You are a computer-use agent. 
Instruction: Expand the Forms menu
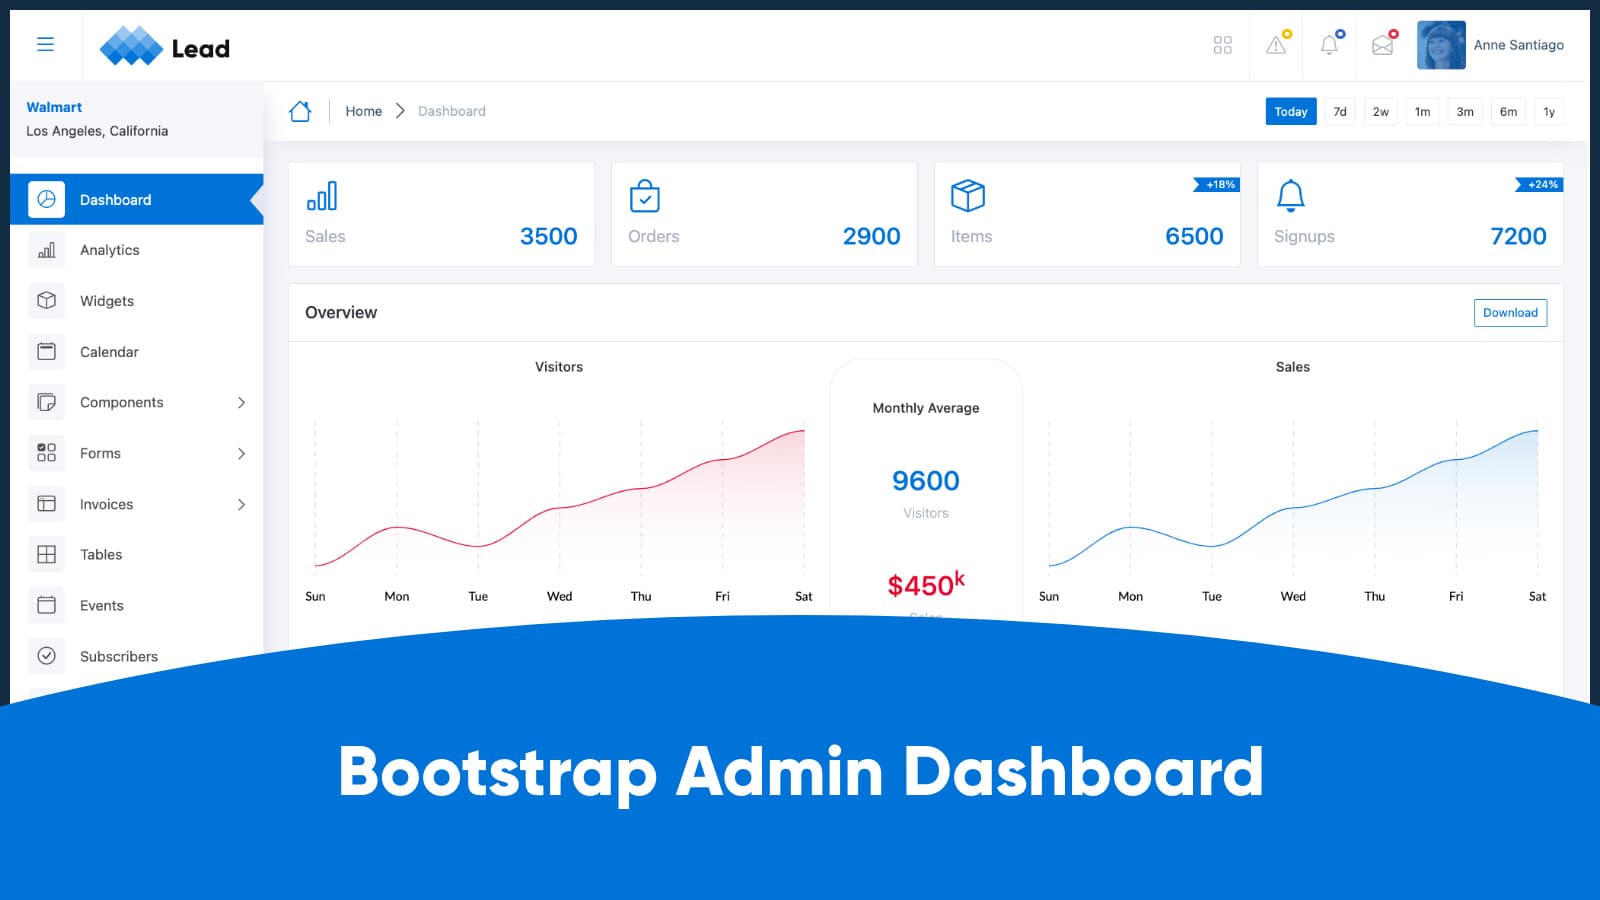(99, 453)
